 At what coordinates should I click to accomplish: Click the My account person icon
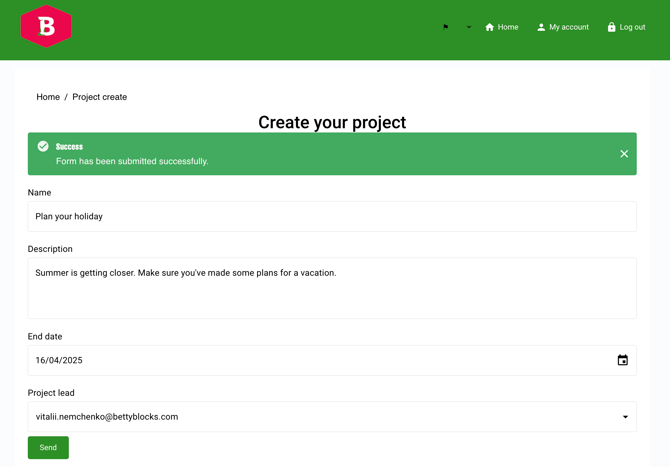pyautogui.click(x=541, y=27)
